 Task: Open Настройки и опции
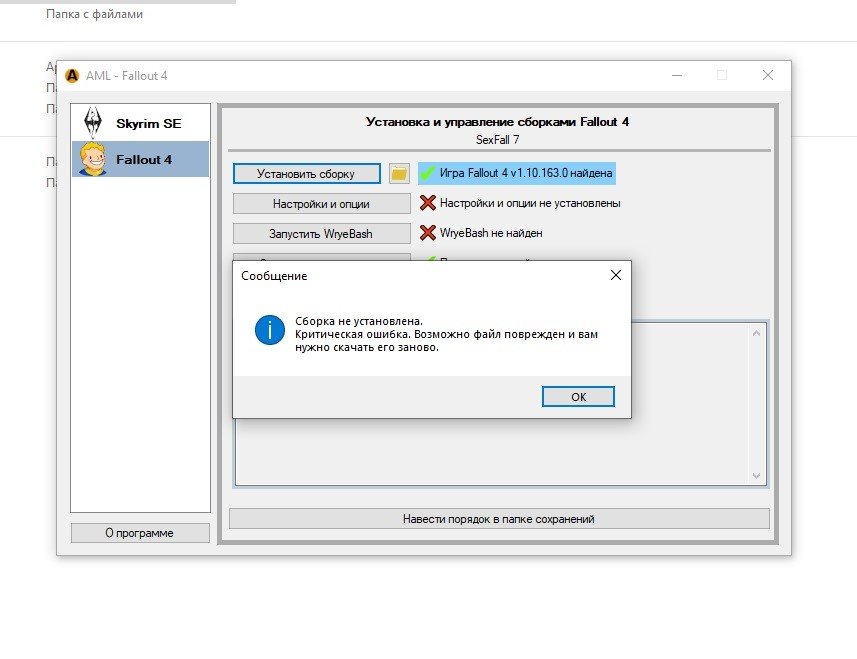pyautogui.click(x=321, y=204)
